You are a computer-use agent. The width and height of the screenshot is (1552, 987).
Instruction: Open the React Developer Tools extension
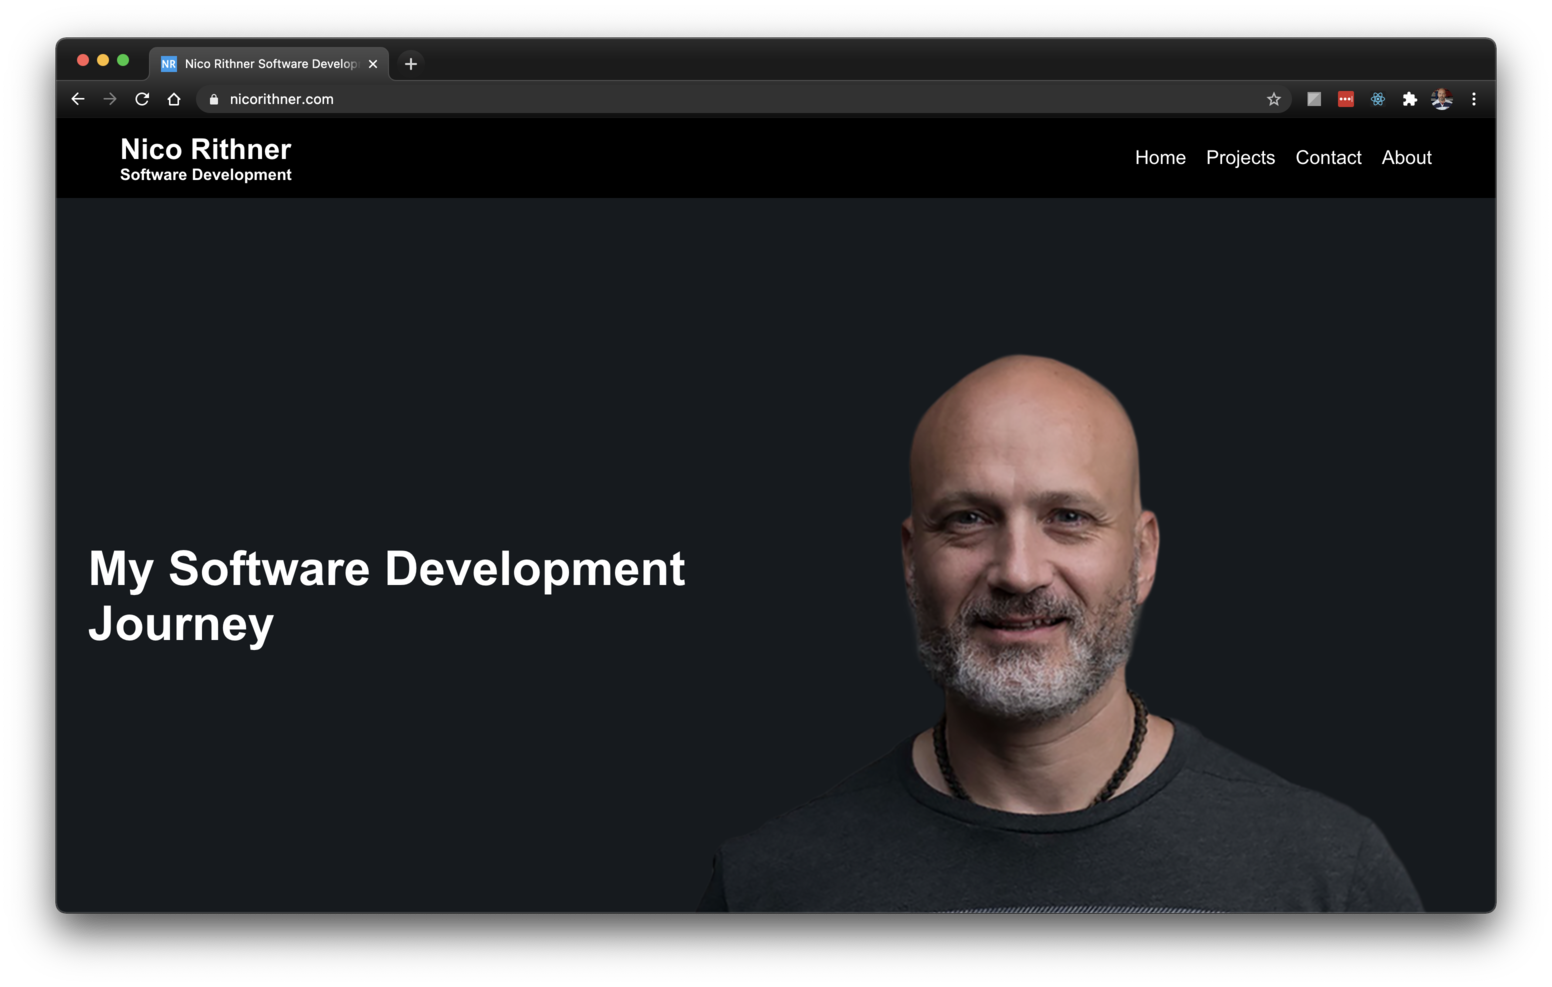point(1377,98)
